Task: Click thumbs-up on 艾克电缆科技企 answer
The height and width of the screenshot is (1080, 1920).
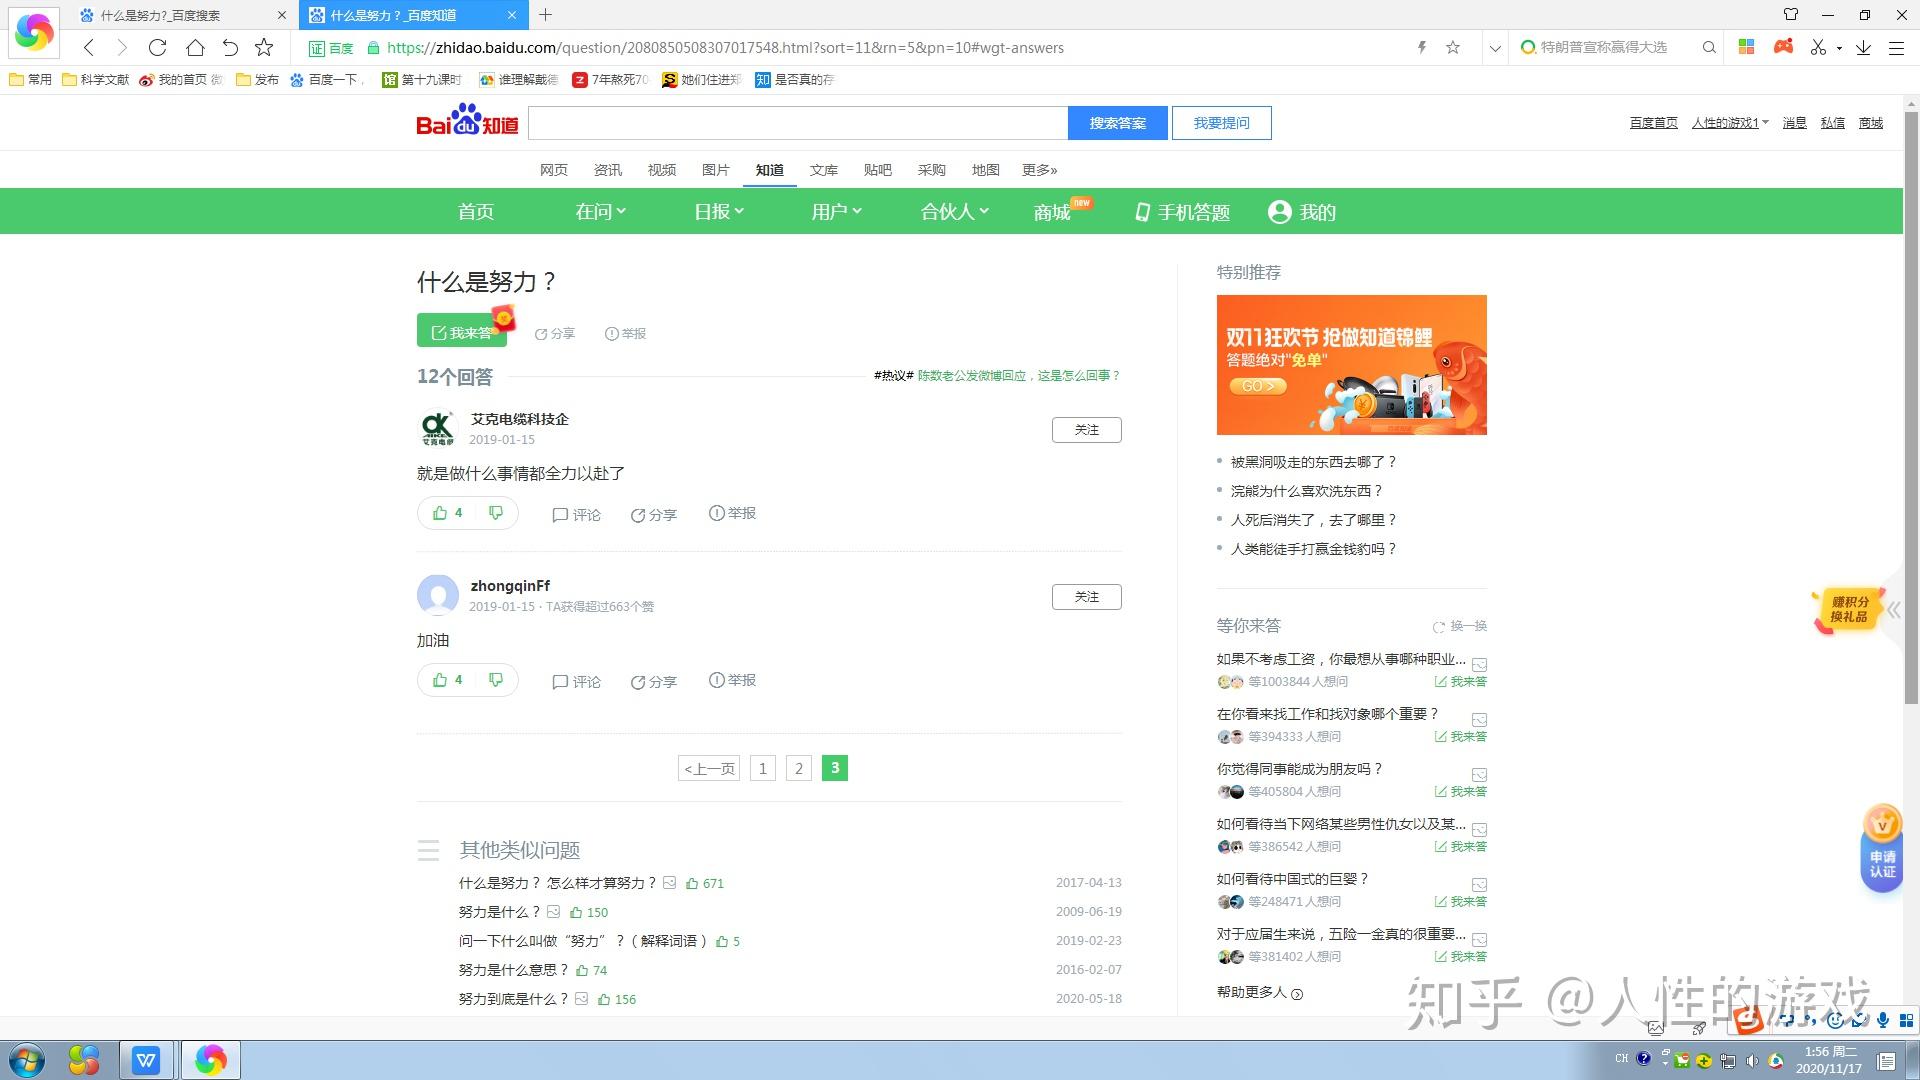Action: (440, 513)
